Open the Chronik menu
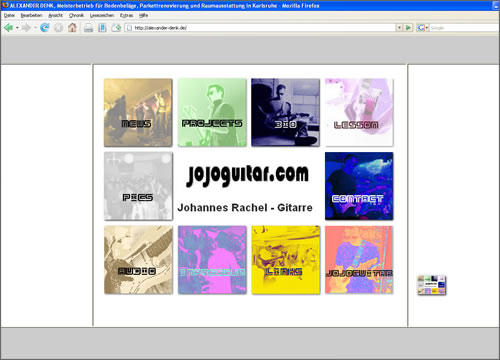500x360 pixels. (x=76, y=15)
